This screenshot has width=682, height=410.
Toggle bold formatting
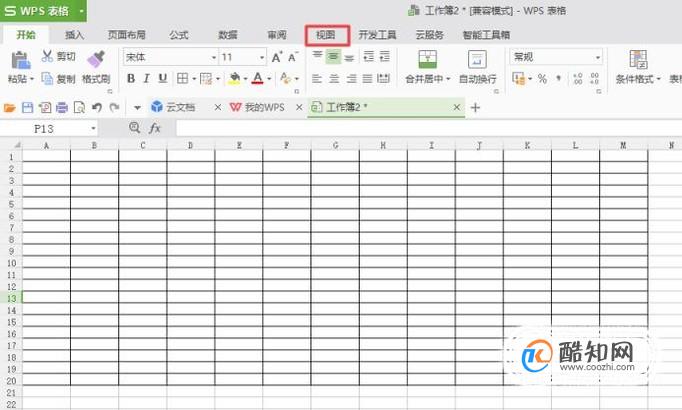click(130, 78)
